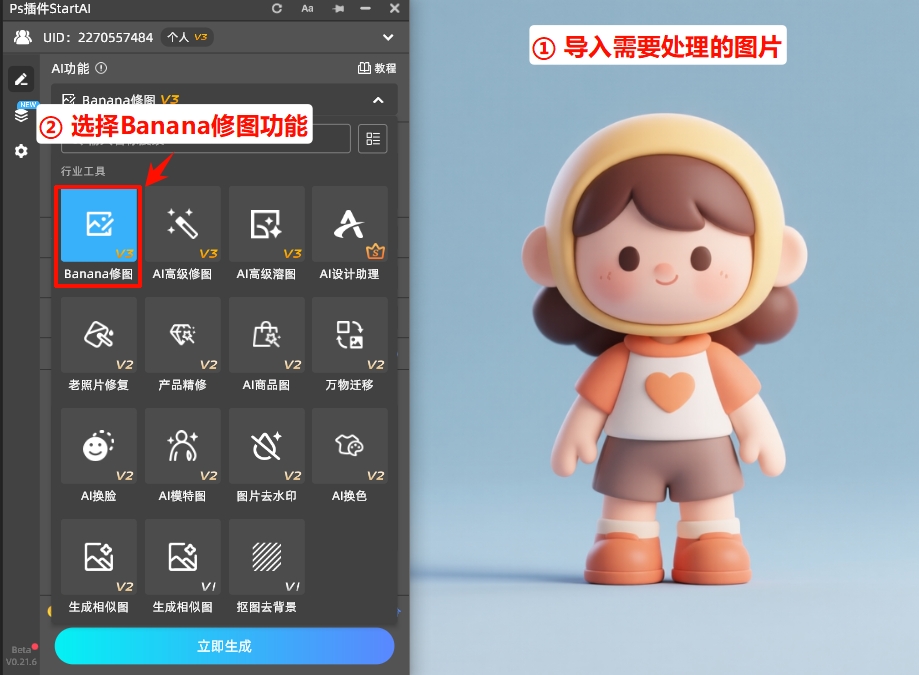Open the AI换脸 face swap tool
Viewport: 919px width, 675px height.
point(97,446)
